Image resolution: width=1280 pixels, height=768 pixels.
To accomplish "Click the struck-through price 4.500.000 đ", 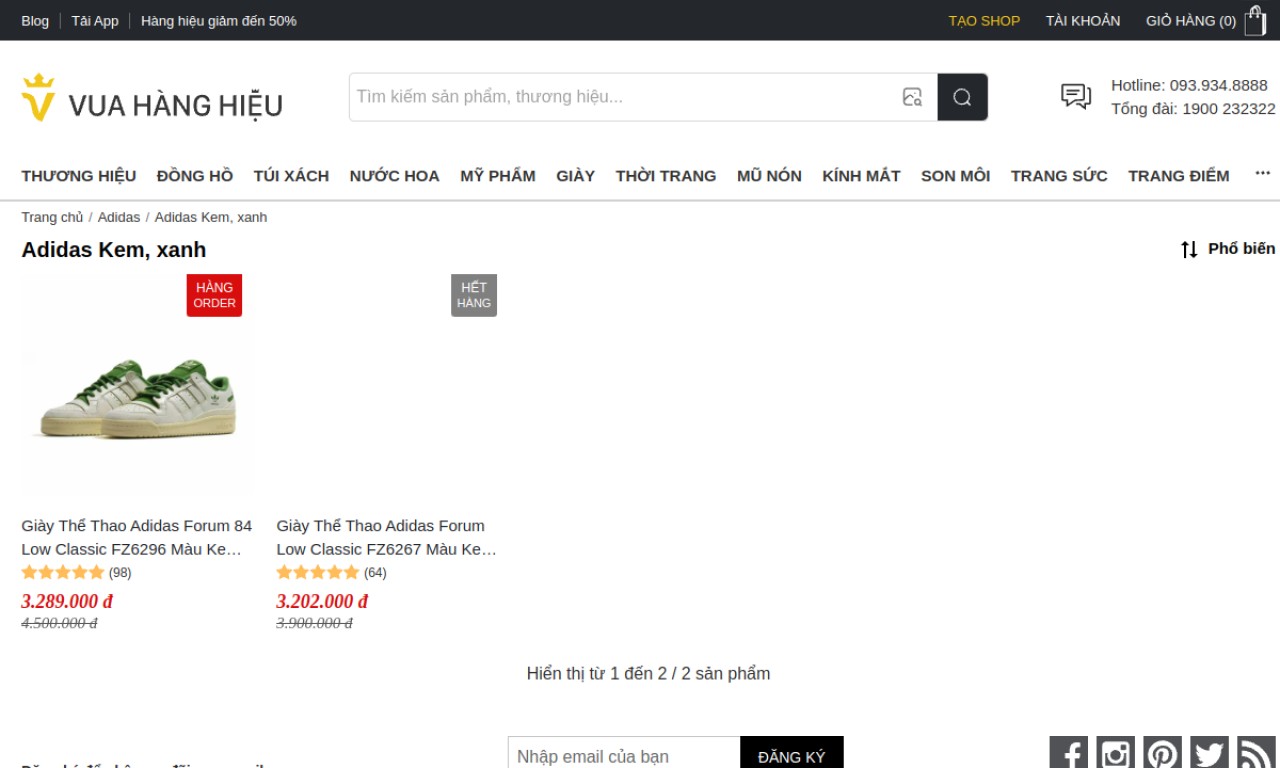I will pos(59,623).
